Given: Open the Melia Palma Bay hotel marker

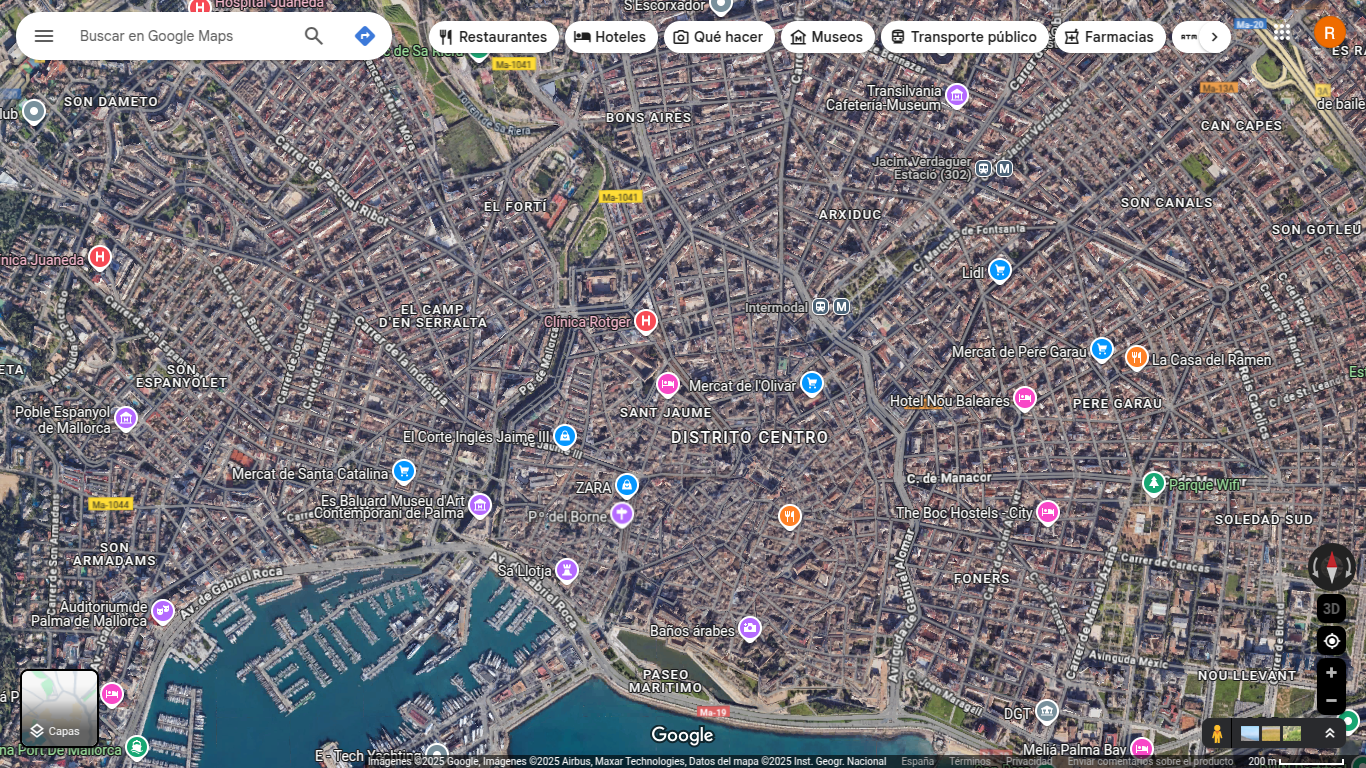Looking at the screenshot, I should pos(1142,747).
